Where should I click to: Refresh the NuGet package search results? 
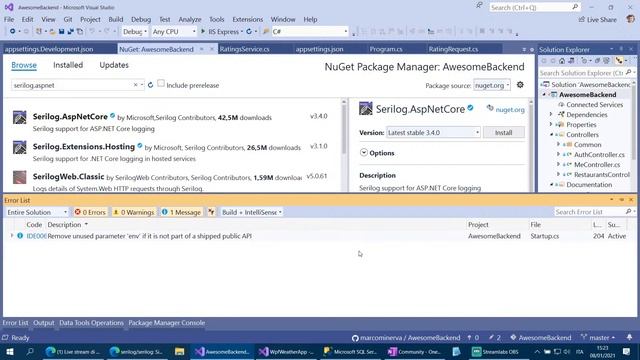coord(150,85)
